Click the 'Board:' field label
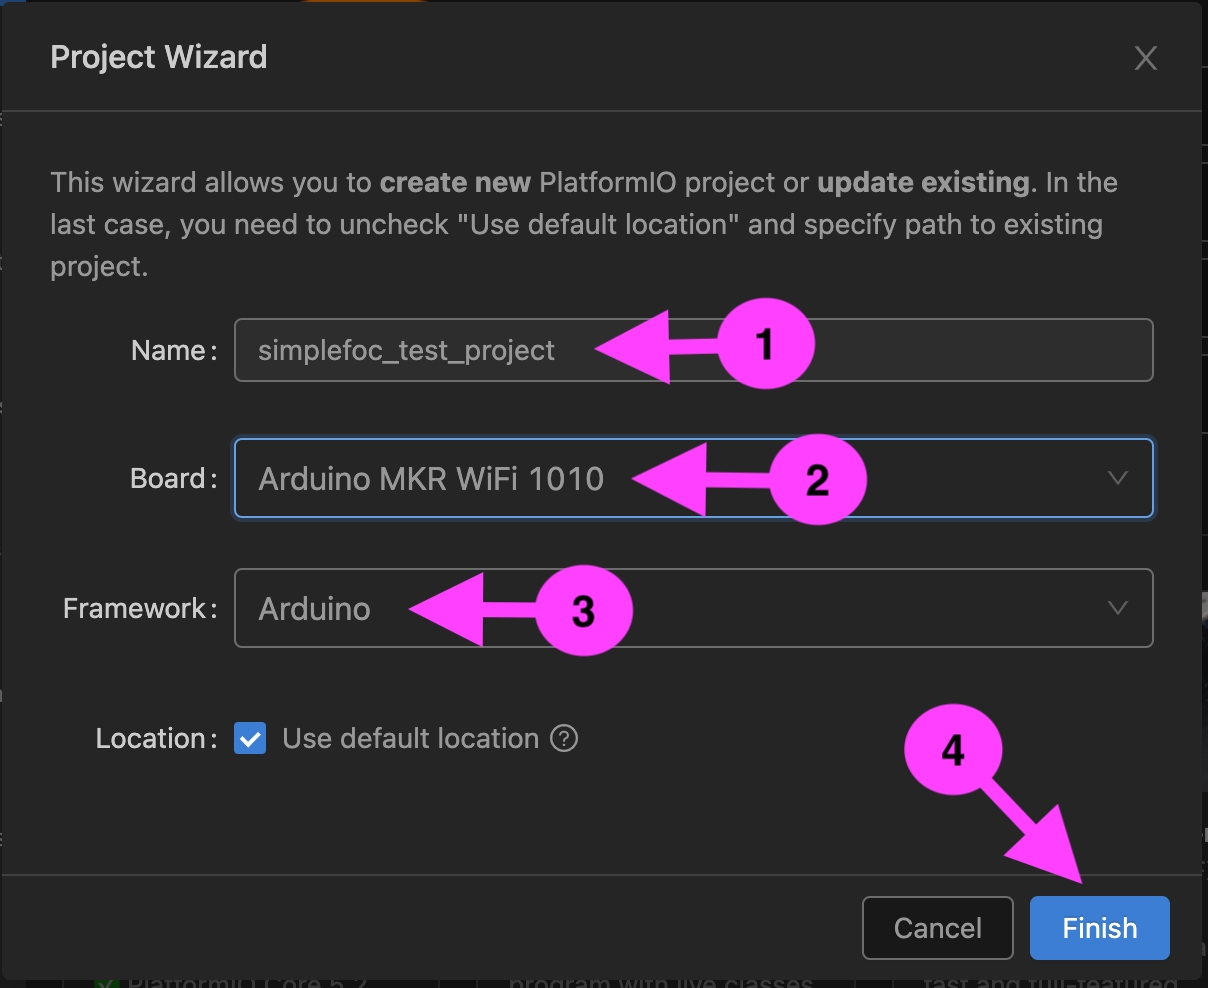Screen dimensions: 1208x988 (x=173, y=479)
